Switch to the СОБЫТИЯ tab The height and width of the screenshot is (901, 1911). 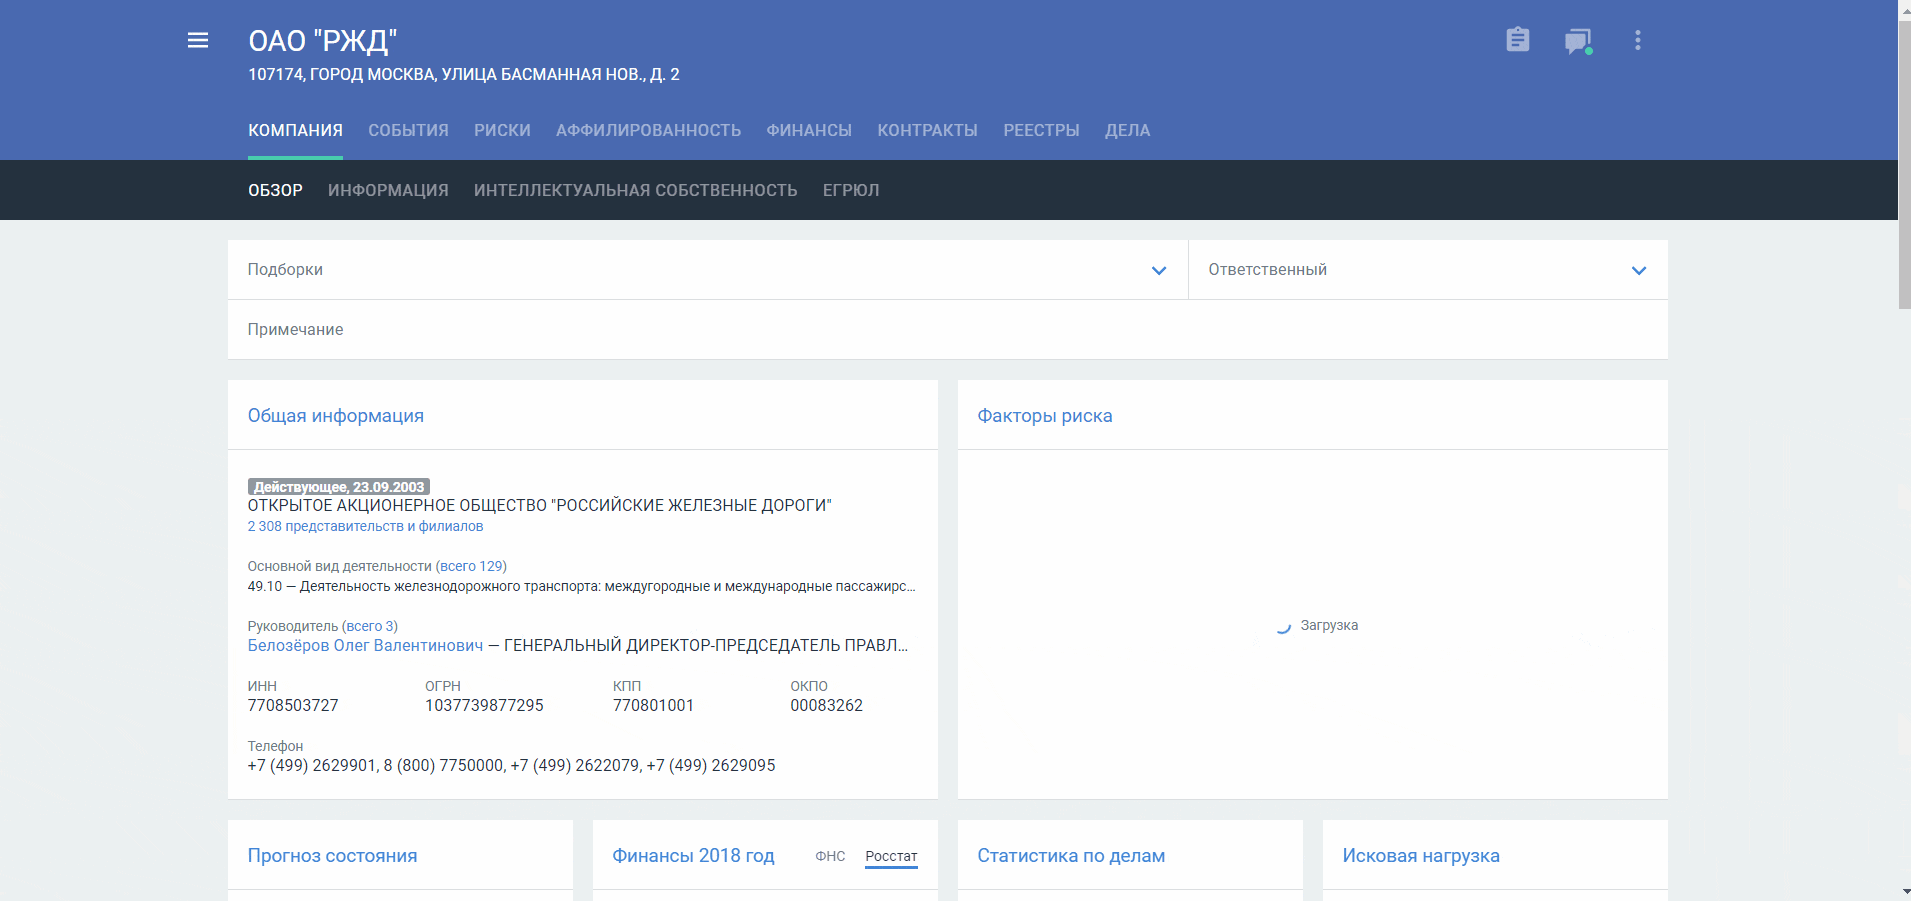pos(408,130)
